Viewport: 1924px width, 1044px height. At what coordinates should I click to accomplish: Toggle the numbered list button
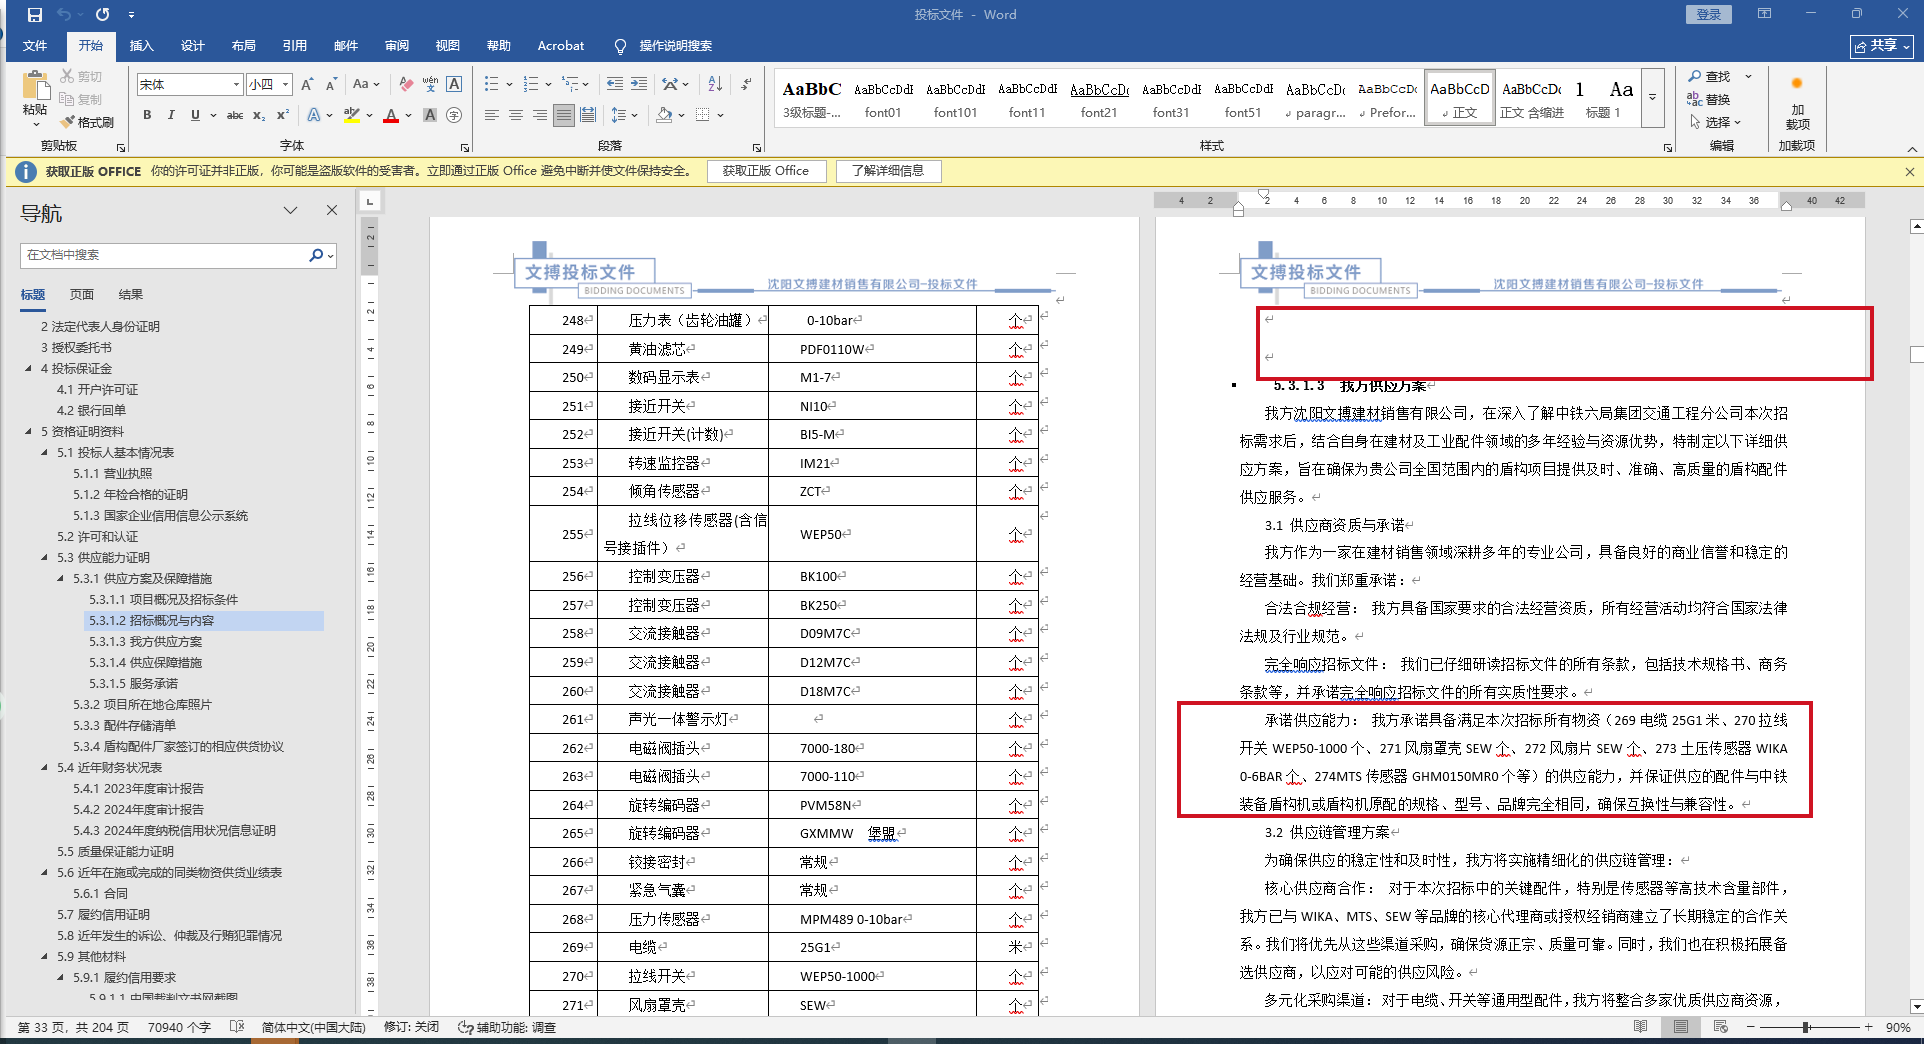click(530, 84)
